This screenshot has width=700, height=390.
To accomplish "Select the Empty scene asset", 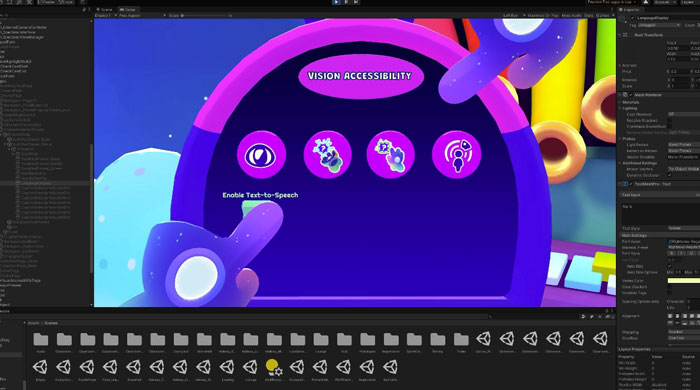I will pyautogui.click(x=41, y=370).
